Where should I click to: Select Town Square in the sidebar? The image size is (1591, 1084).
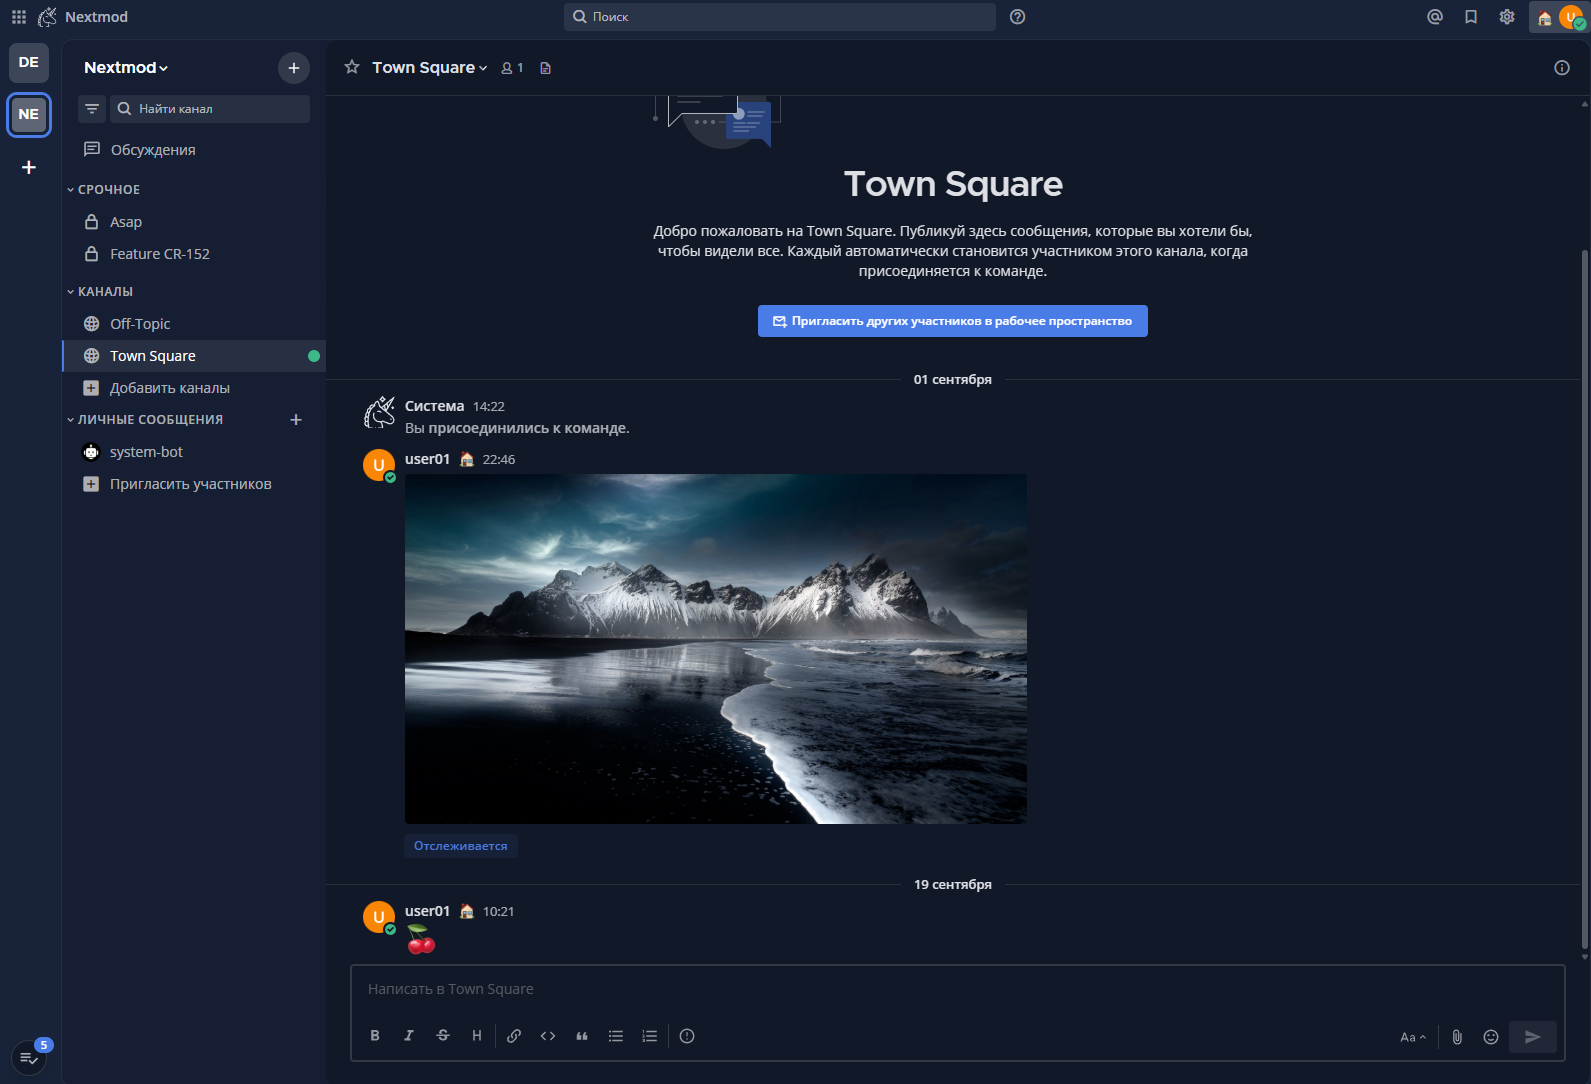point(194,356)
